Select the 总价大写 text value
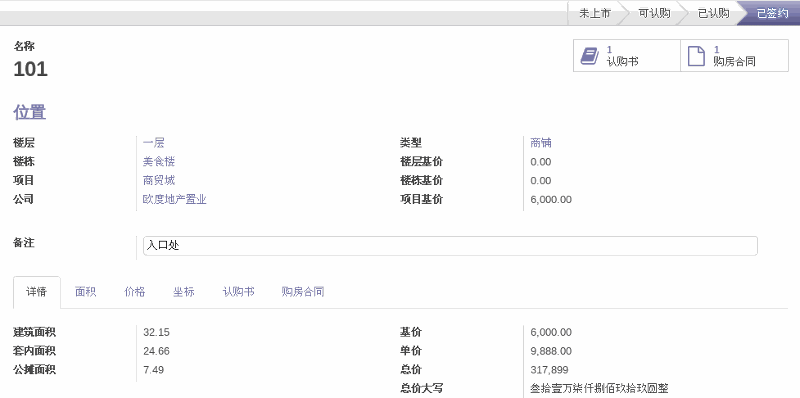Screen dimensions: 800x398 coord(599,389)
